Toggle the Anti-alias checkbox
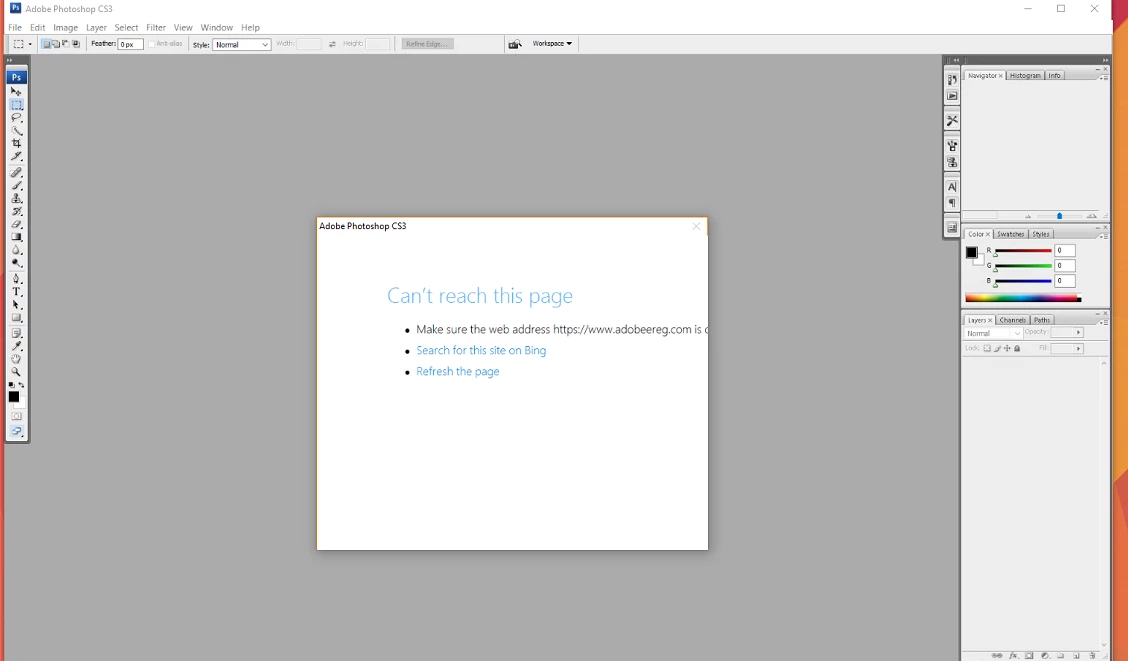Viewport: 1128px width, 661px height. pos(152,44)
